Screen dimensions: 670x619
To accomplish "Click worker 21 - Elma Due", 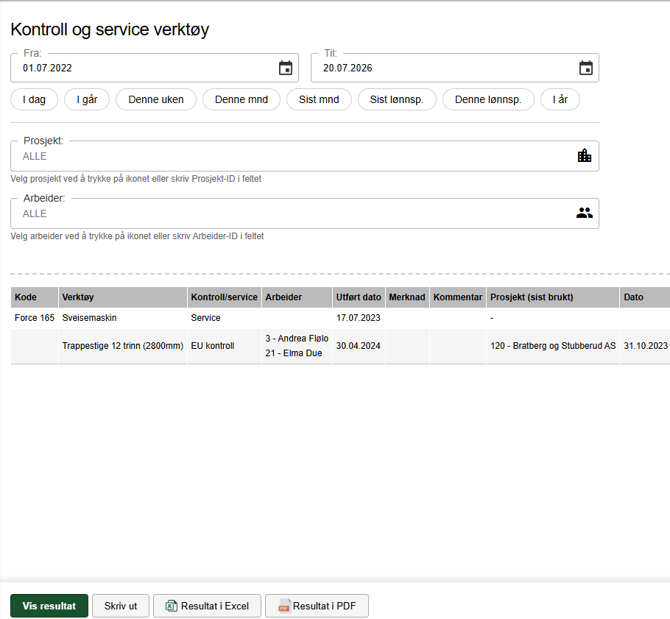I will 294,353.
